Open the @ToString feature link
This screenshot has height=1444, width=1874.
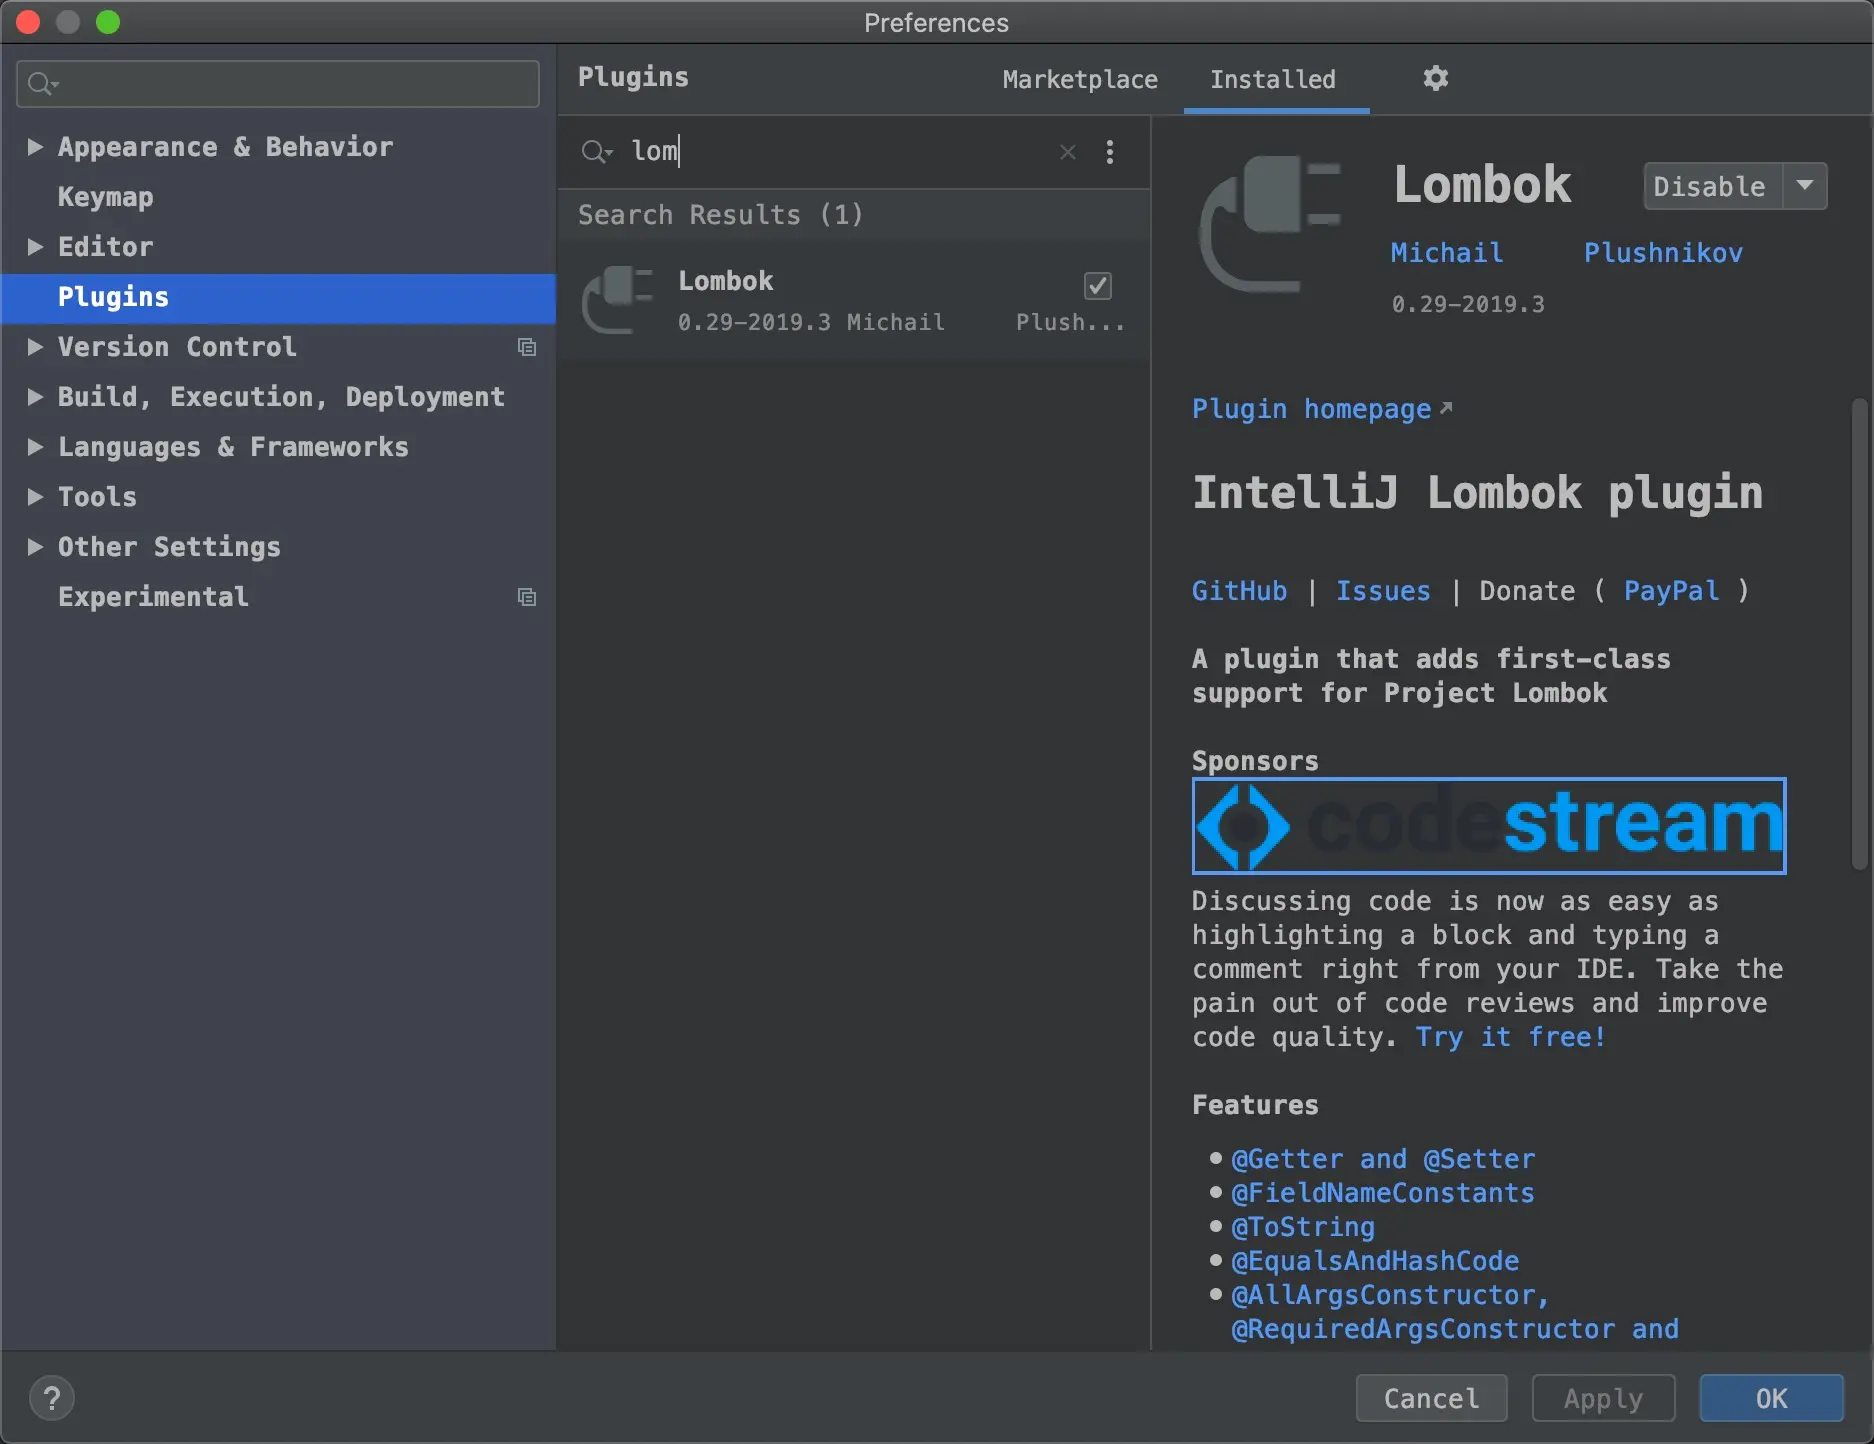coord(1303,1227)
